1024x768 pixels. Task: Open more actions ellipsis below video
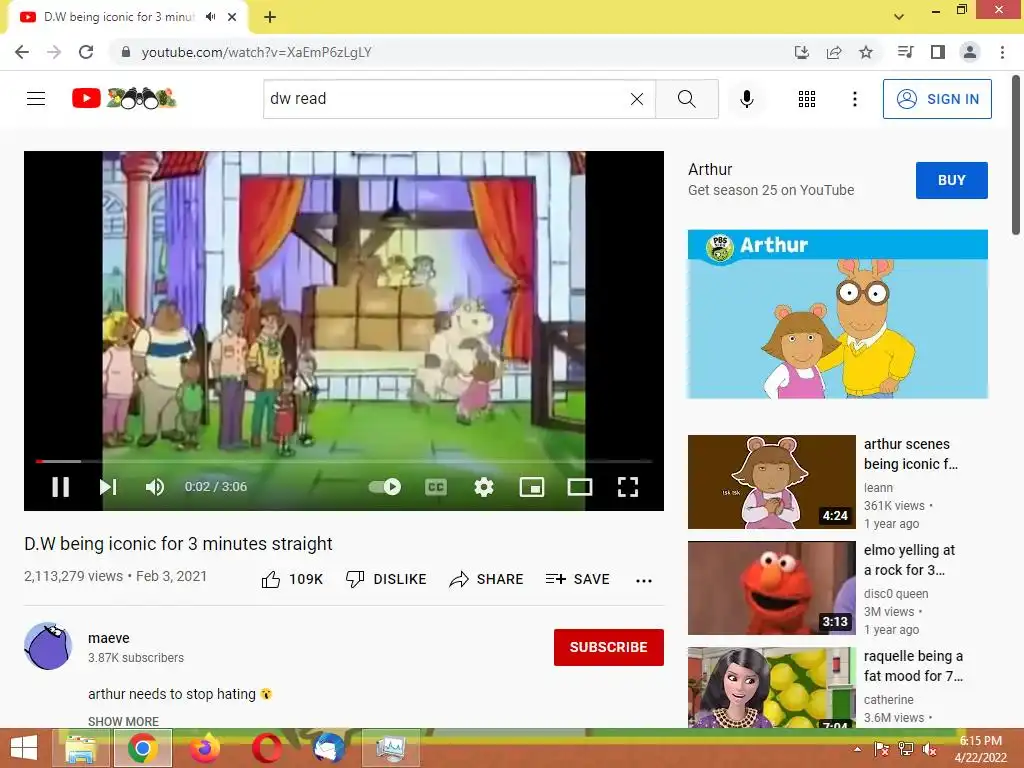[644, 580]
